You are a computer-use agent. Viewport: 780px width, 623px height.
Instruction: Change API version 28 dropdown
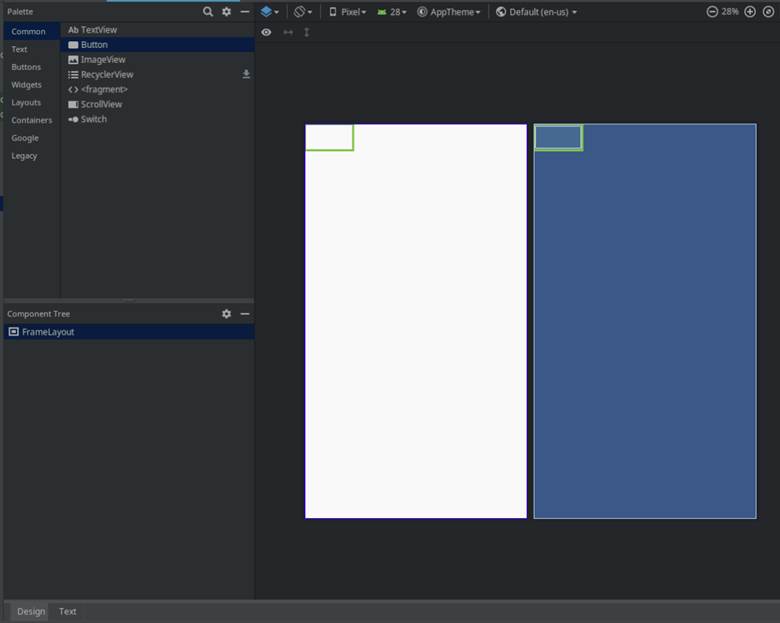pos(391,12)
